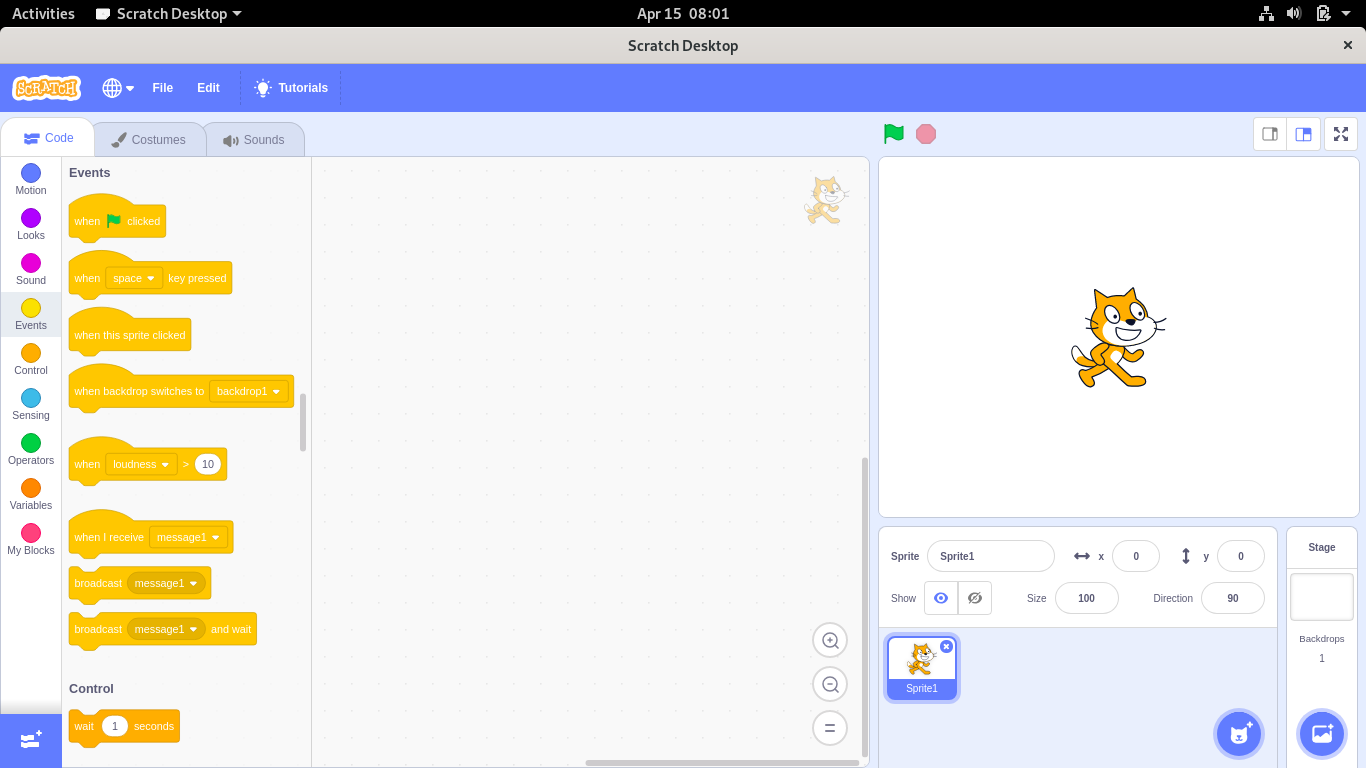
Task: Delete Sprite1 with its x button
Action: 946,646
